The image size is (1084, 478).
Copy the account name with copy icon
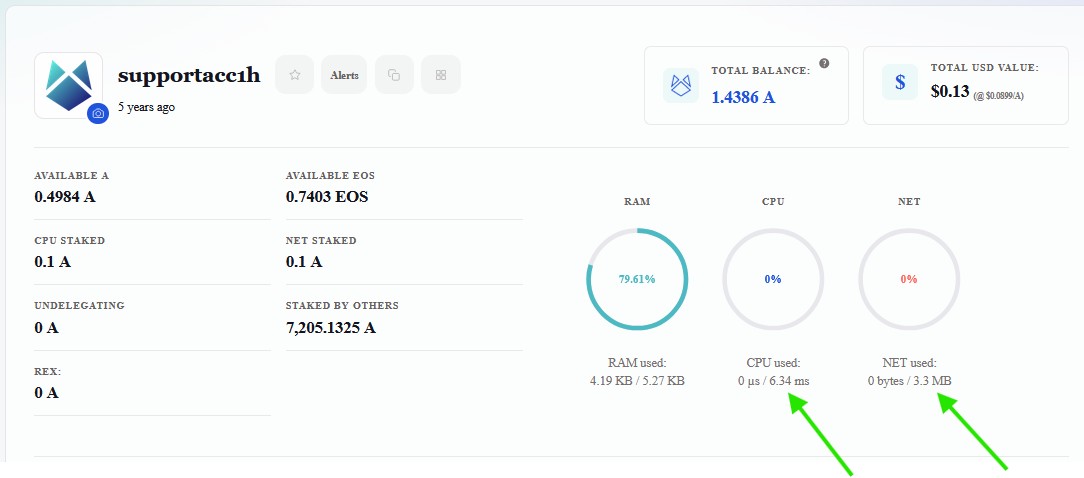[394, 75]
